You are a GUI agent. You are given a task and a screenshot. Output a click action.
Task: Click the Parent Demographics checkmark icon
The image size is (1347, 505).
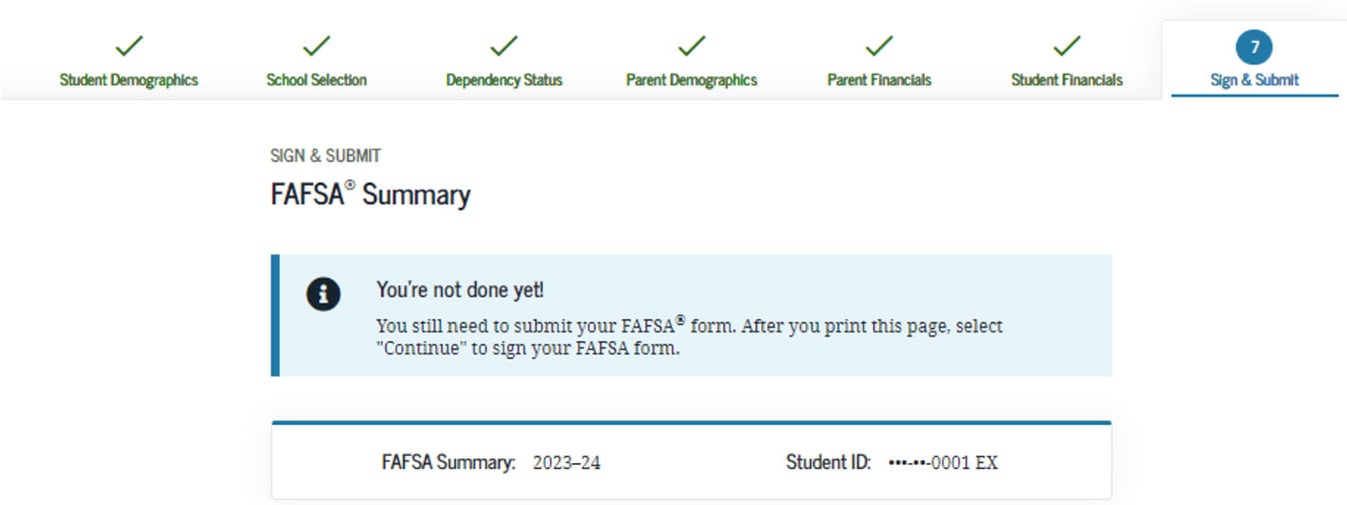(x=691, y=46)
